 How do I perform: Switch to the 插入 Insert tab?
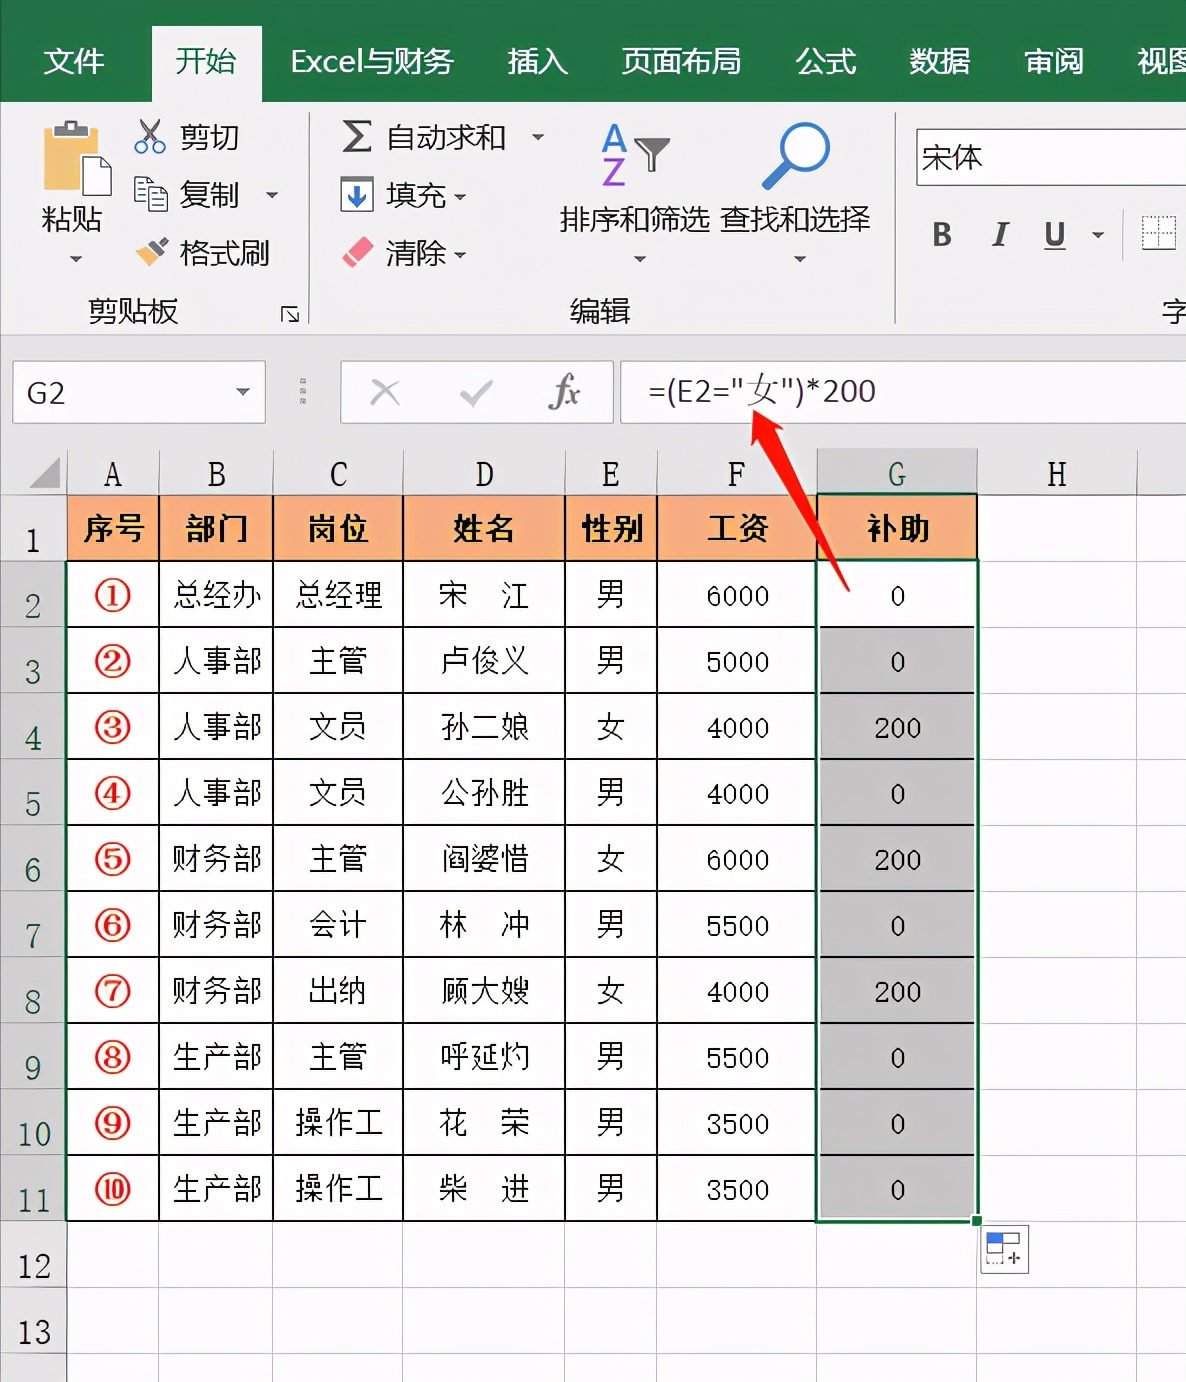[538, 62]
